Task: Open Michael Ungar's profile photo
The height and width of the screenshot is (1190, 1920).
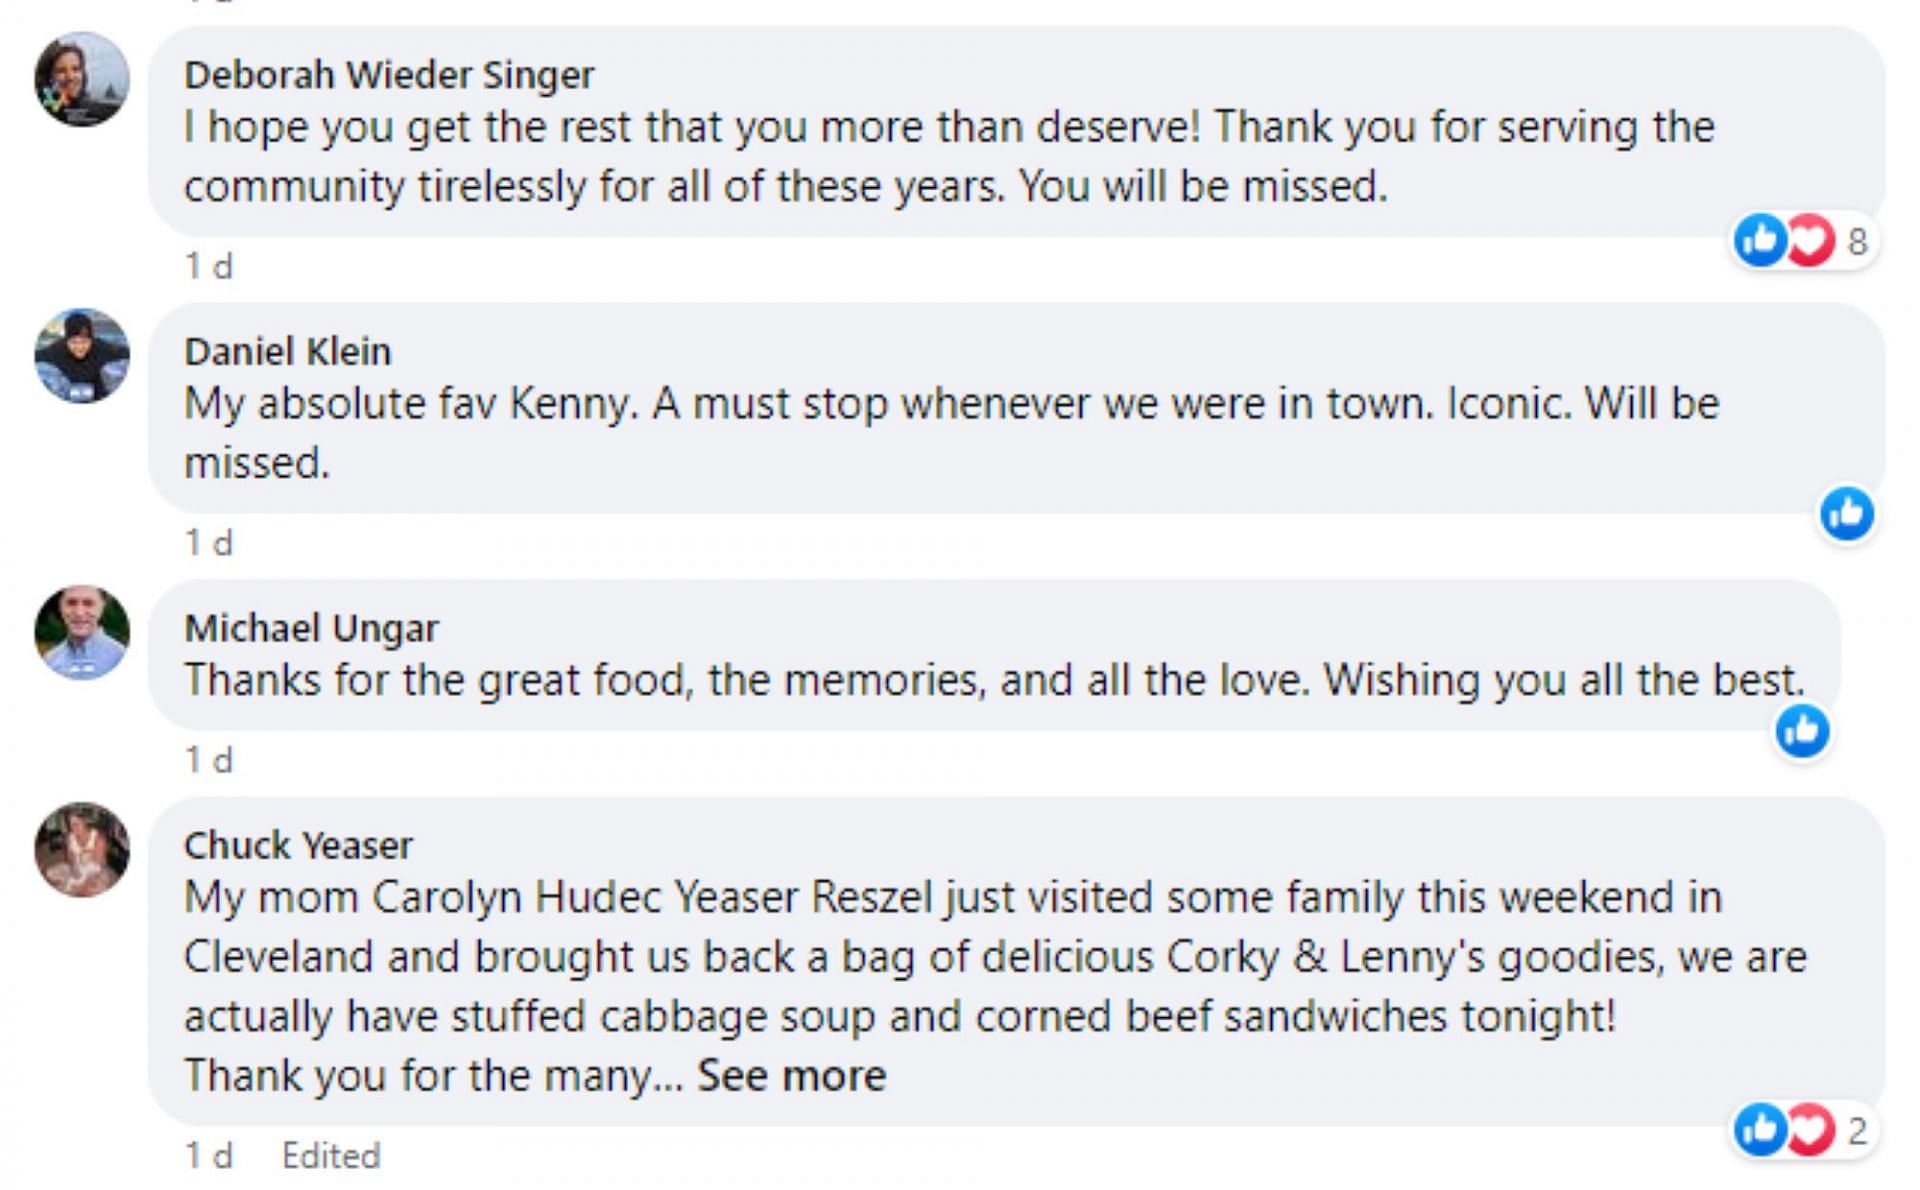Action: coord(82,633)
